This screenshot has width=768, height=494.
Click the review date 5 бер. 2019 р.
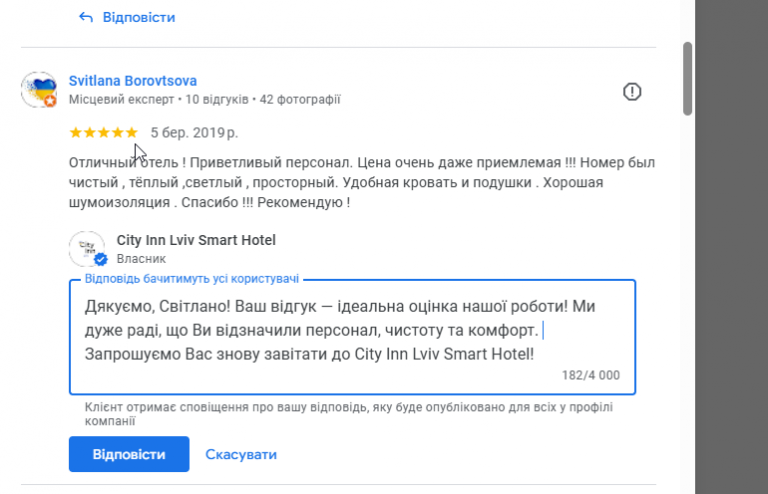(x=194, y=132)
